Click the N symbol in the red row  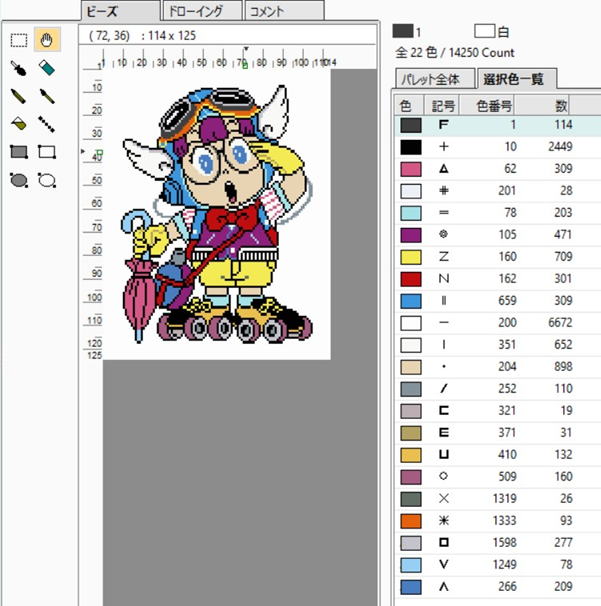click(x=444, y=279)
